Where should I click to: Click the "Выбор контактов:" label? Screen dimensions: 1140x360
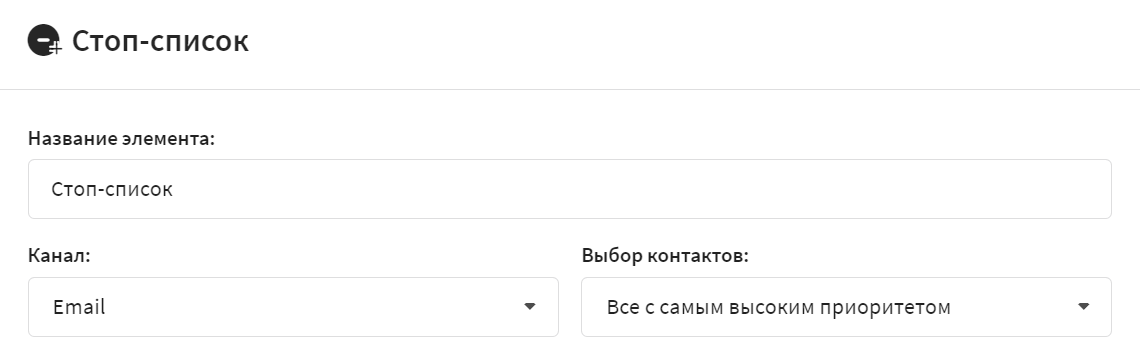[x=665, y=256]
